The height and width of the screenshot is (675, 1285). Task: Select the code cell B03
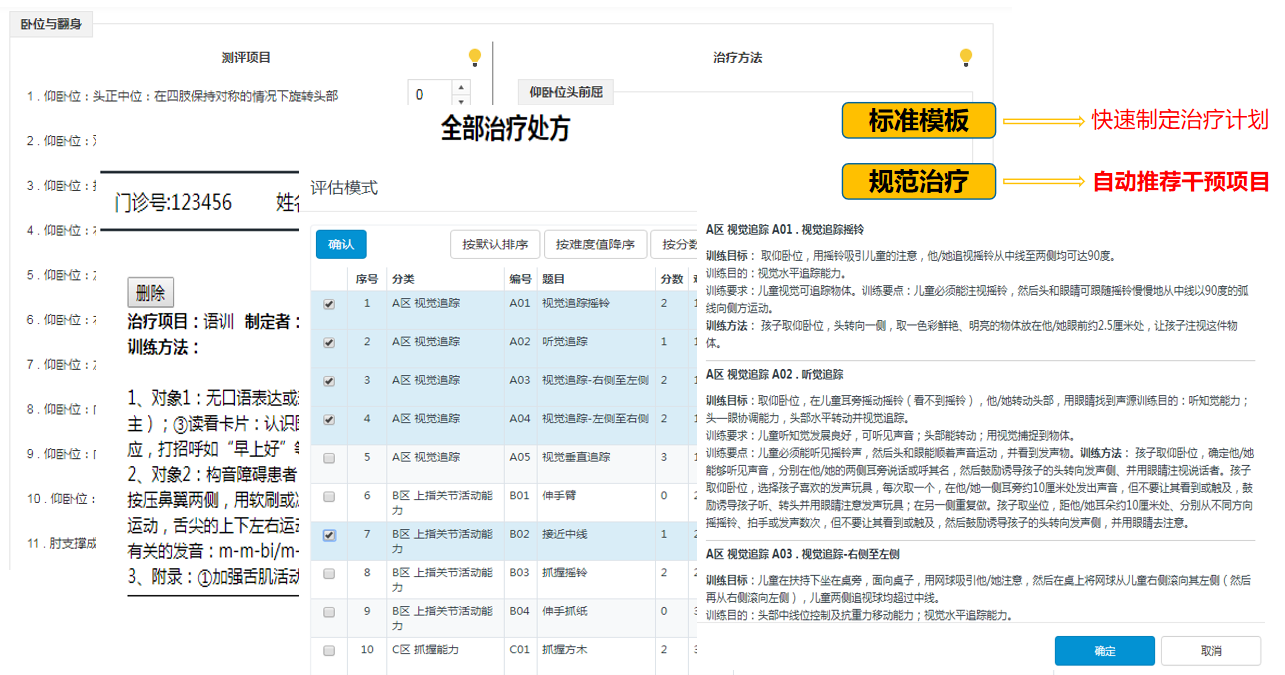point(520,573)
